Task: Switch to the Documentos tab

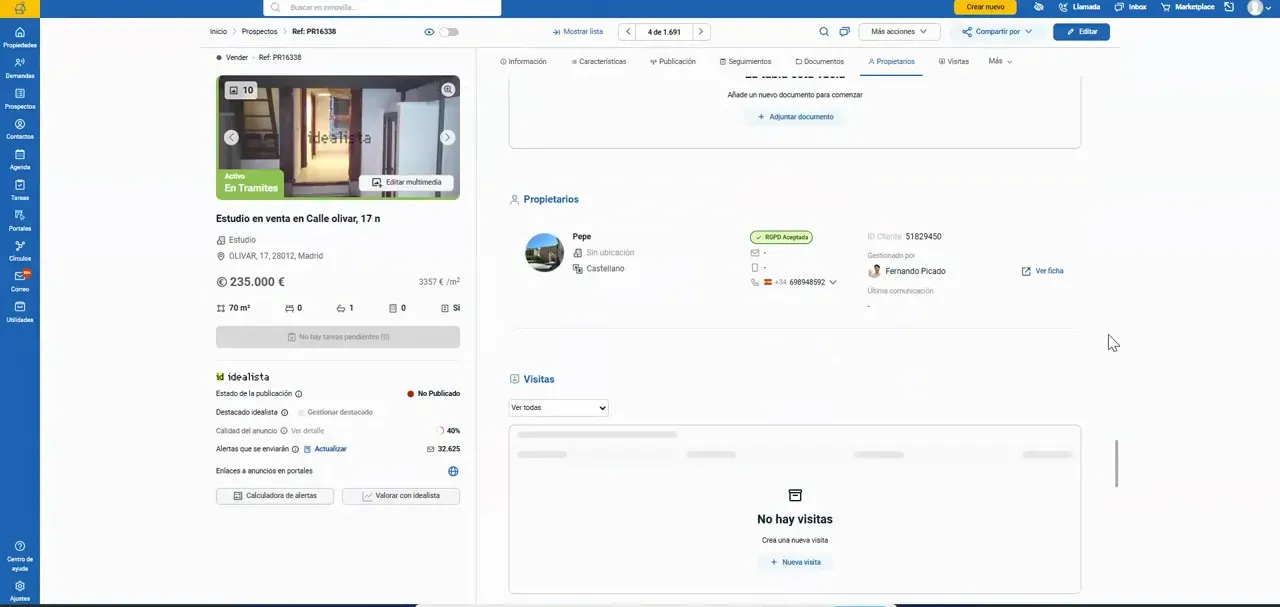Action: point(819,61)
